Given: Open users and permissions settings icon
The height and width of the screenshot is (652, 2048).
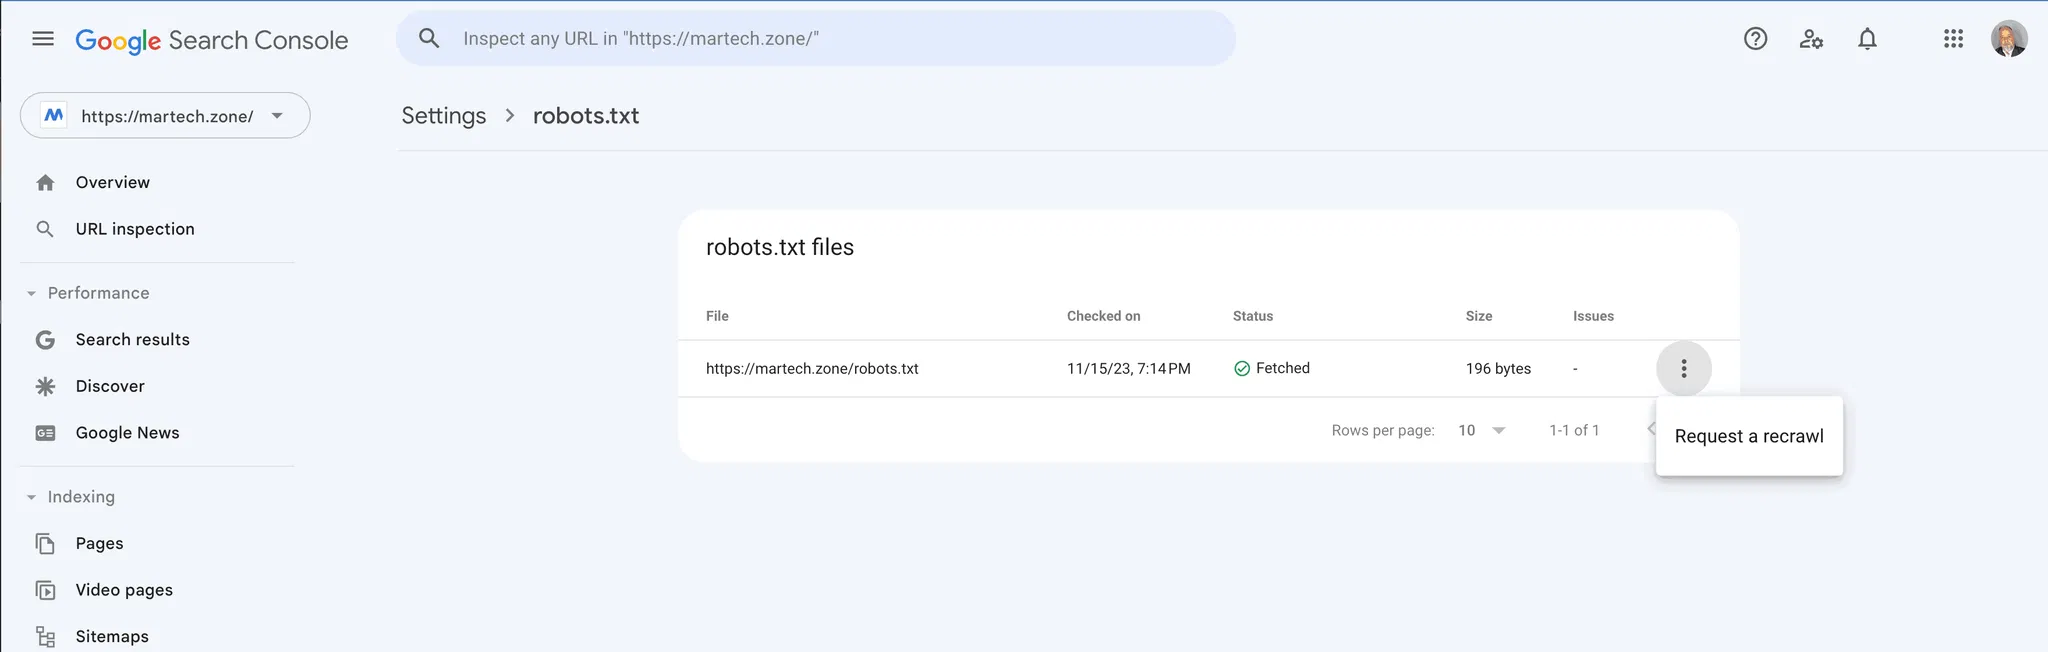Looking at the screenshot, I should pyautogui.click(x=1811, y=39).
